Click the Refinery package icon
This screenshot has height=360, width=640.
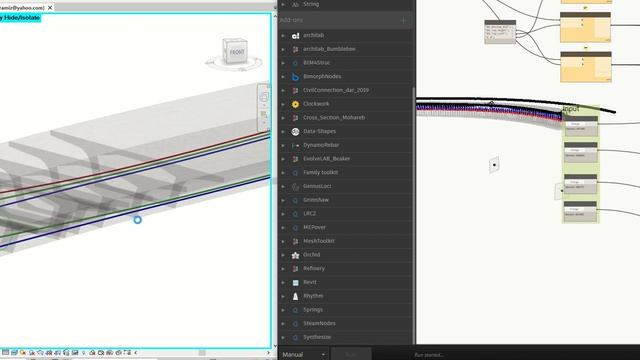pos(296,269)
